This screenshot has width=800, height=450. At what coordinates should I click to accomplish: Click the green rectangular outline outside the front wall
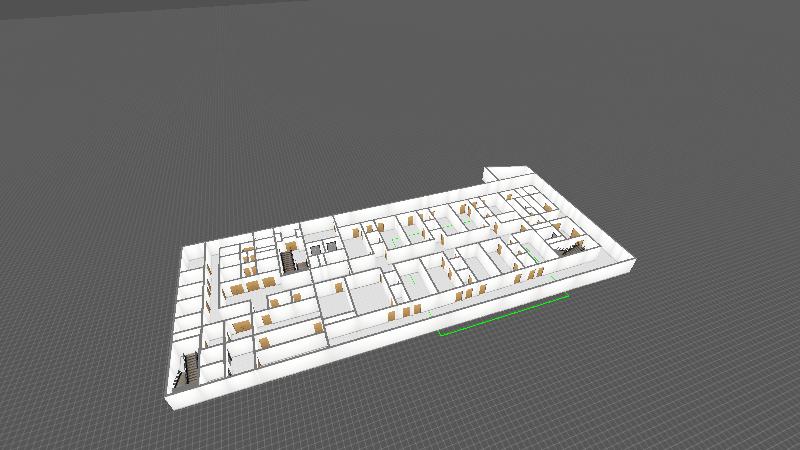pyautogui.click(x=505, y=315)
